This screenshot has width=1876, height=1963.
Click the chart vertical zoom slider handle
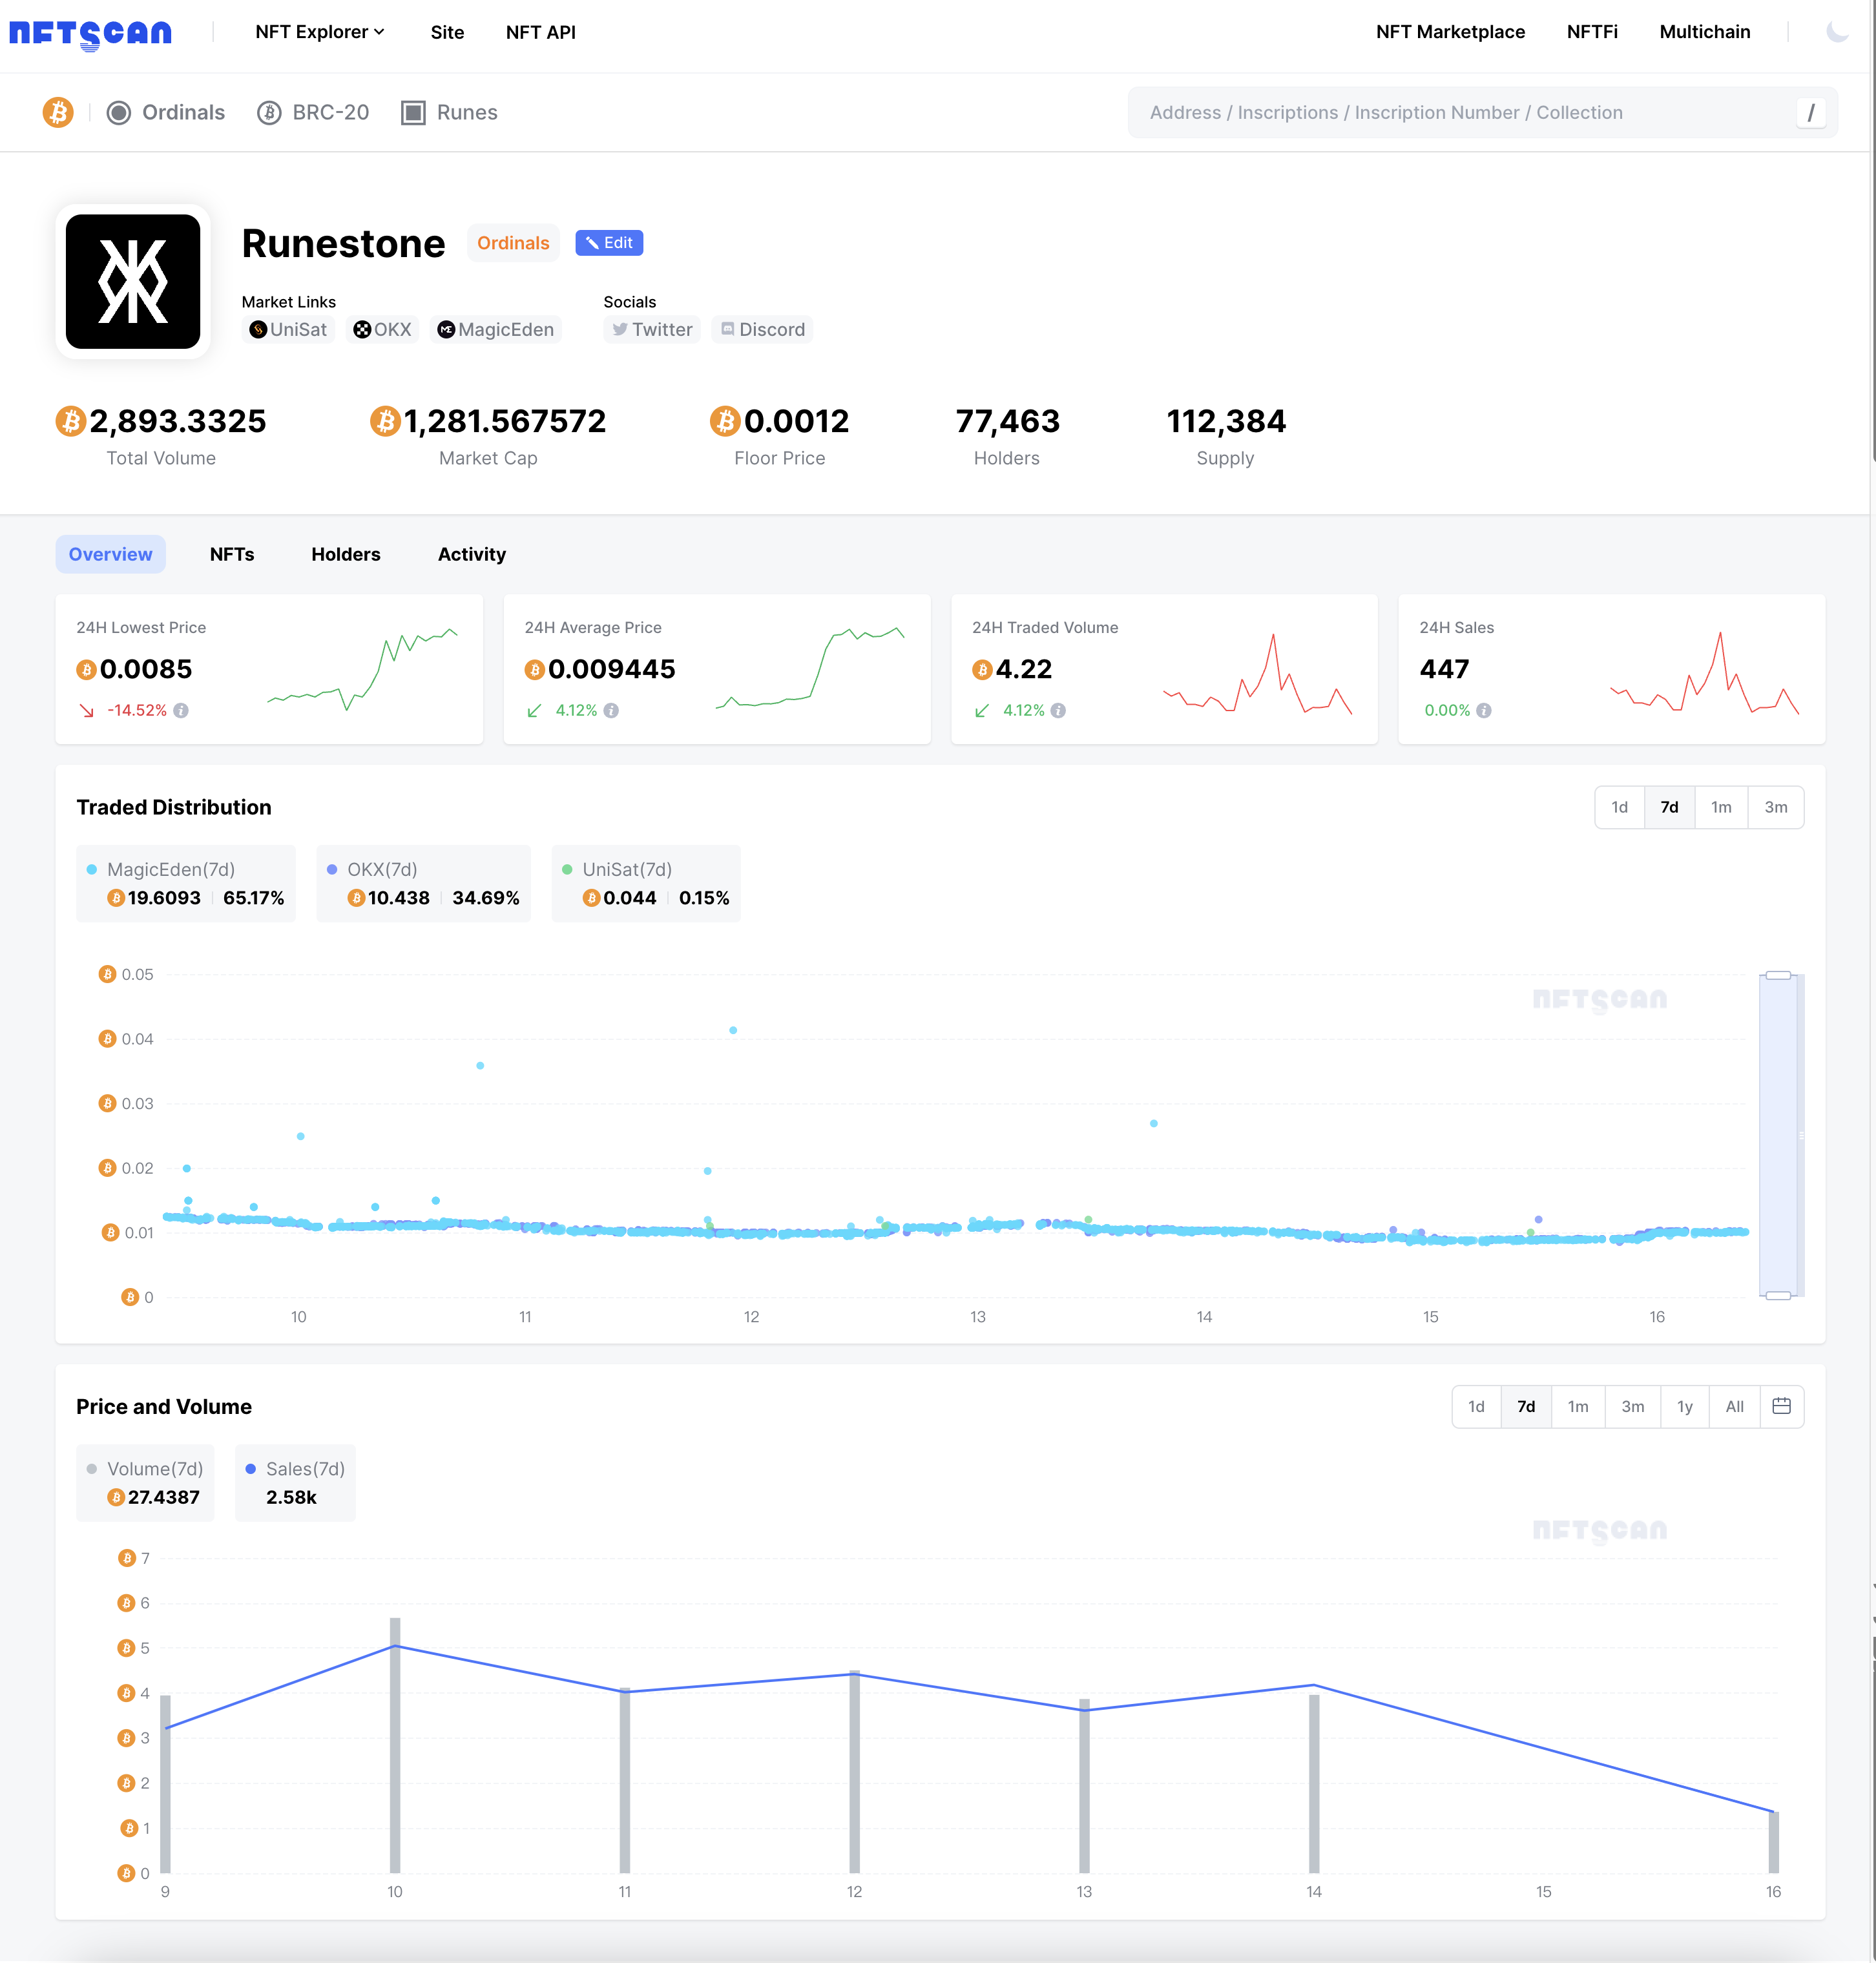coord(1778,975)
